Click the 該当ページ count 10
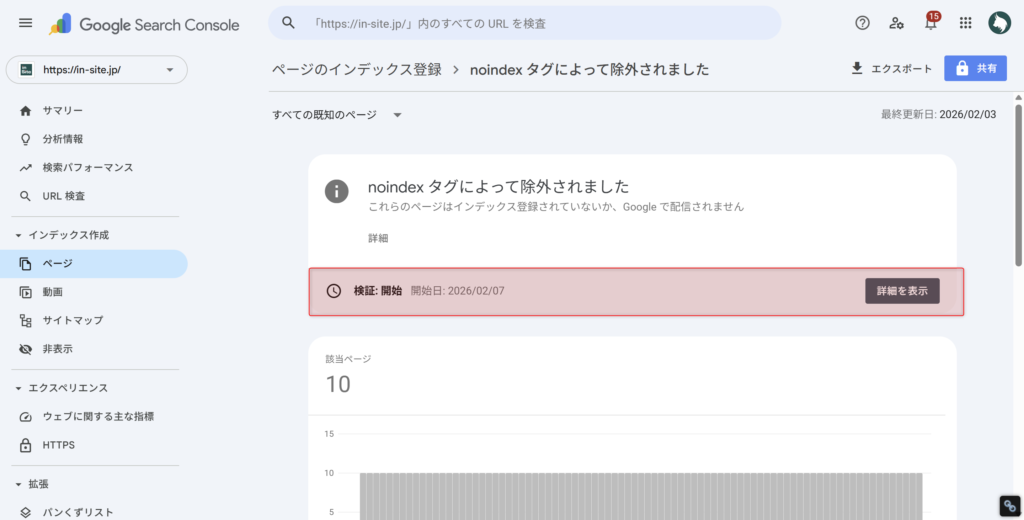The height and width of the screenshot is (520, 1024). pos(338,384)
